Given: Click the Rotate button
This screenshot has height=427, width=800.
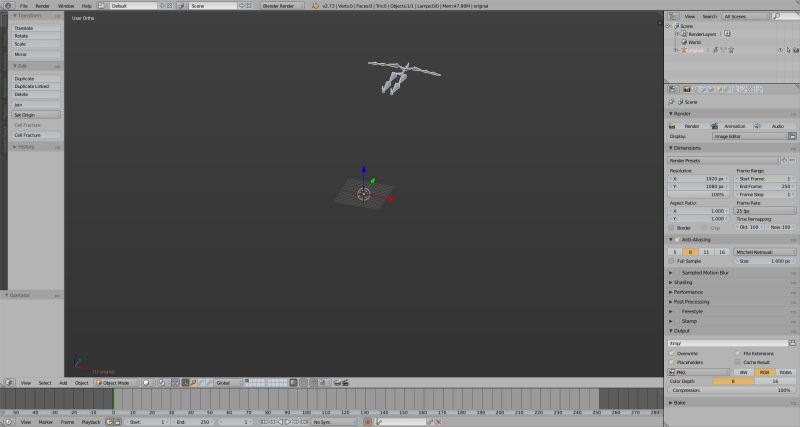Looking at the screenshot, I should click(x=36, y=36).
